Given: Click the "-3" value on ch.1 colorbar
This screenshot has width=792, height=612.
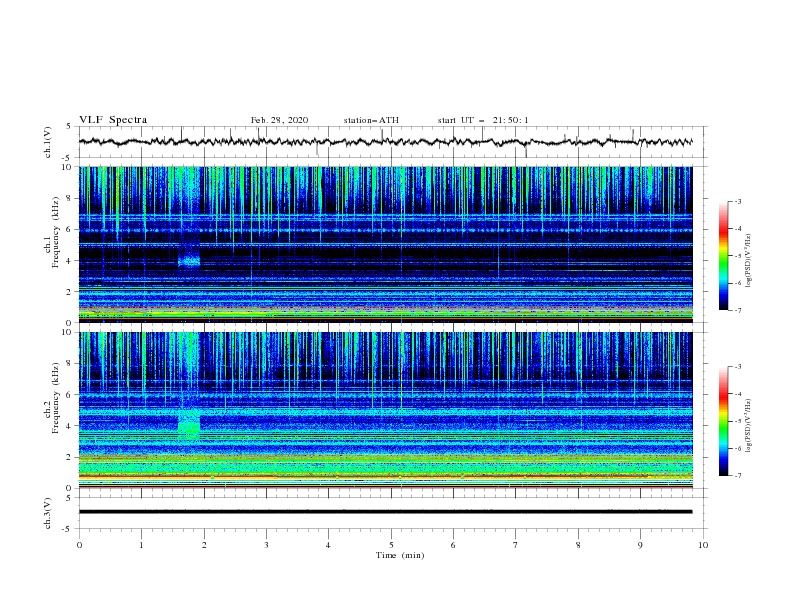Looking at the screenshot, I should (738, 201).
